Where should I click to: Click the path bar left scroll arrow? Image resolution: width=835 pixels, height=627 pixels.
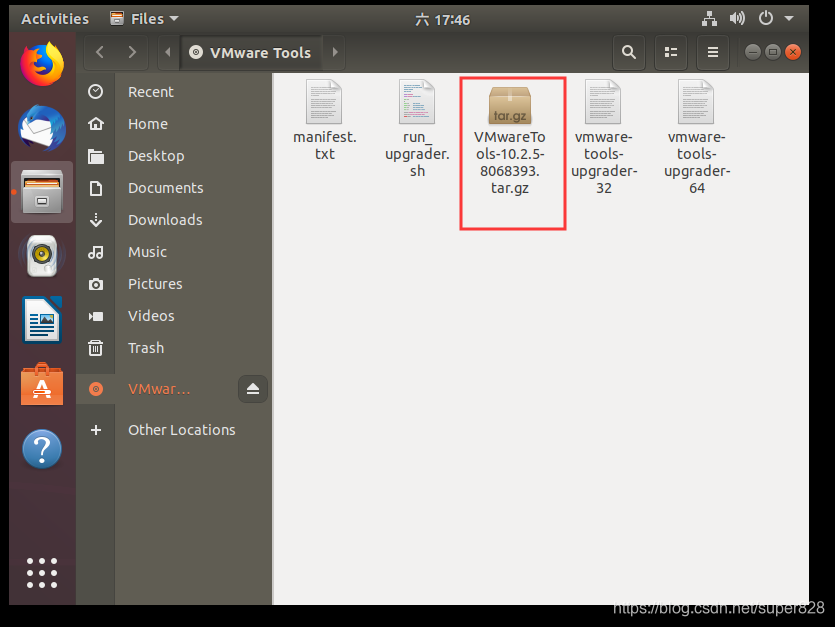(x=168, y=52)
